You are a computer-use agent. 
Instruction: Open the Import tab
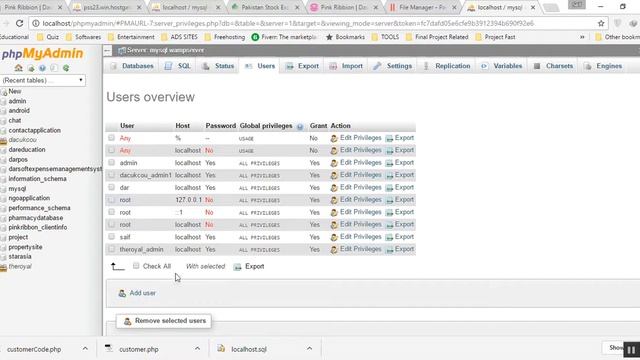tap(346, 66)
